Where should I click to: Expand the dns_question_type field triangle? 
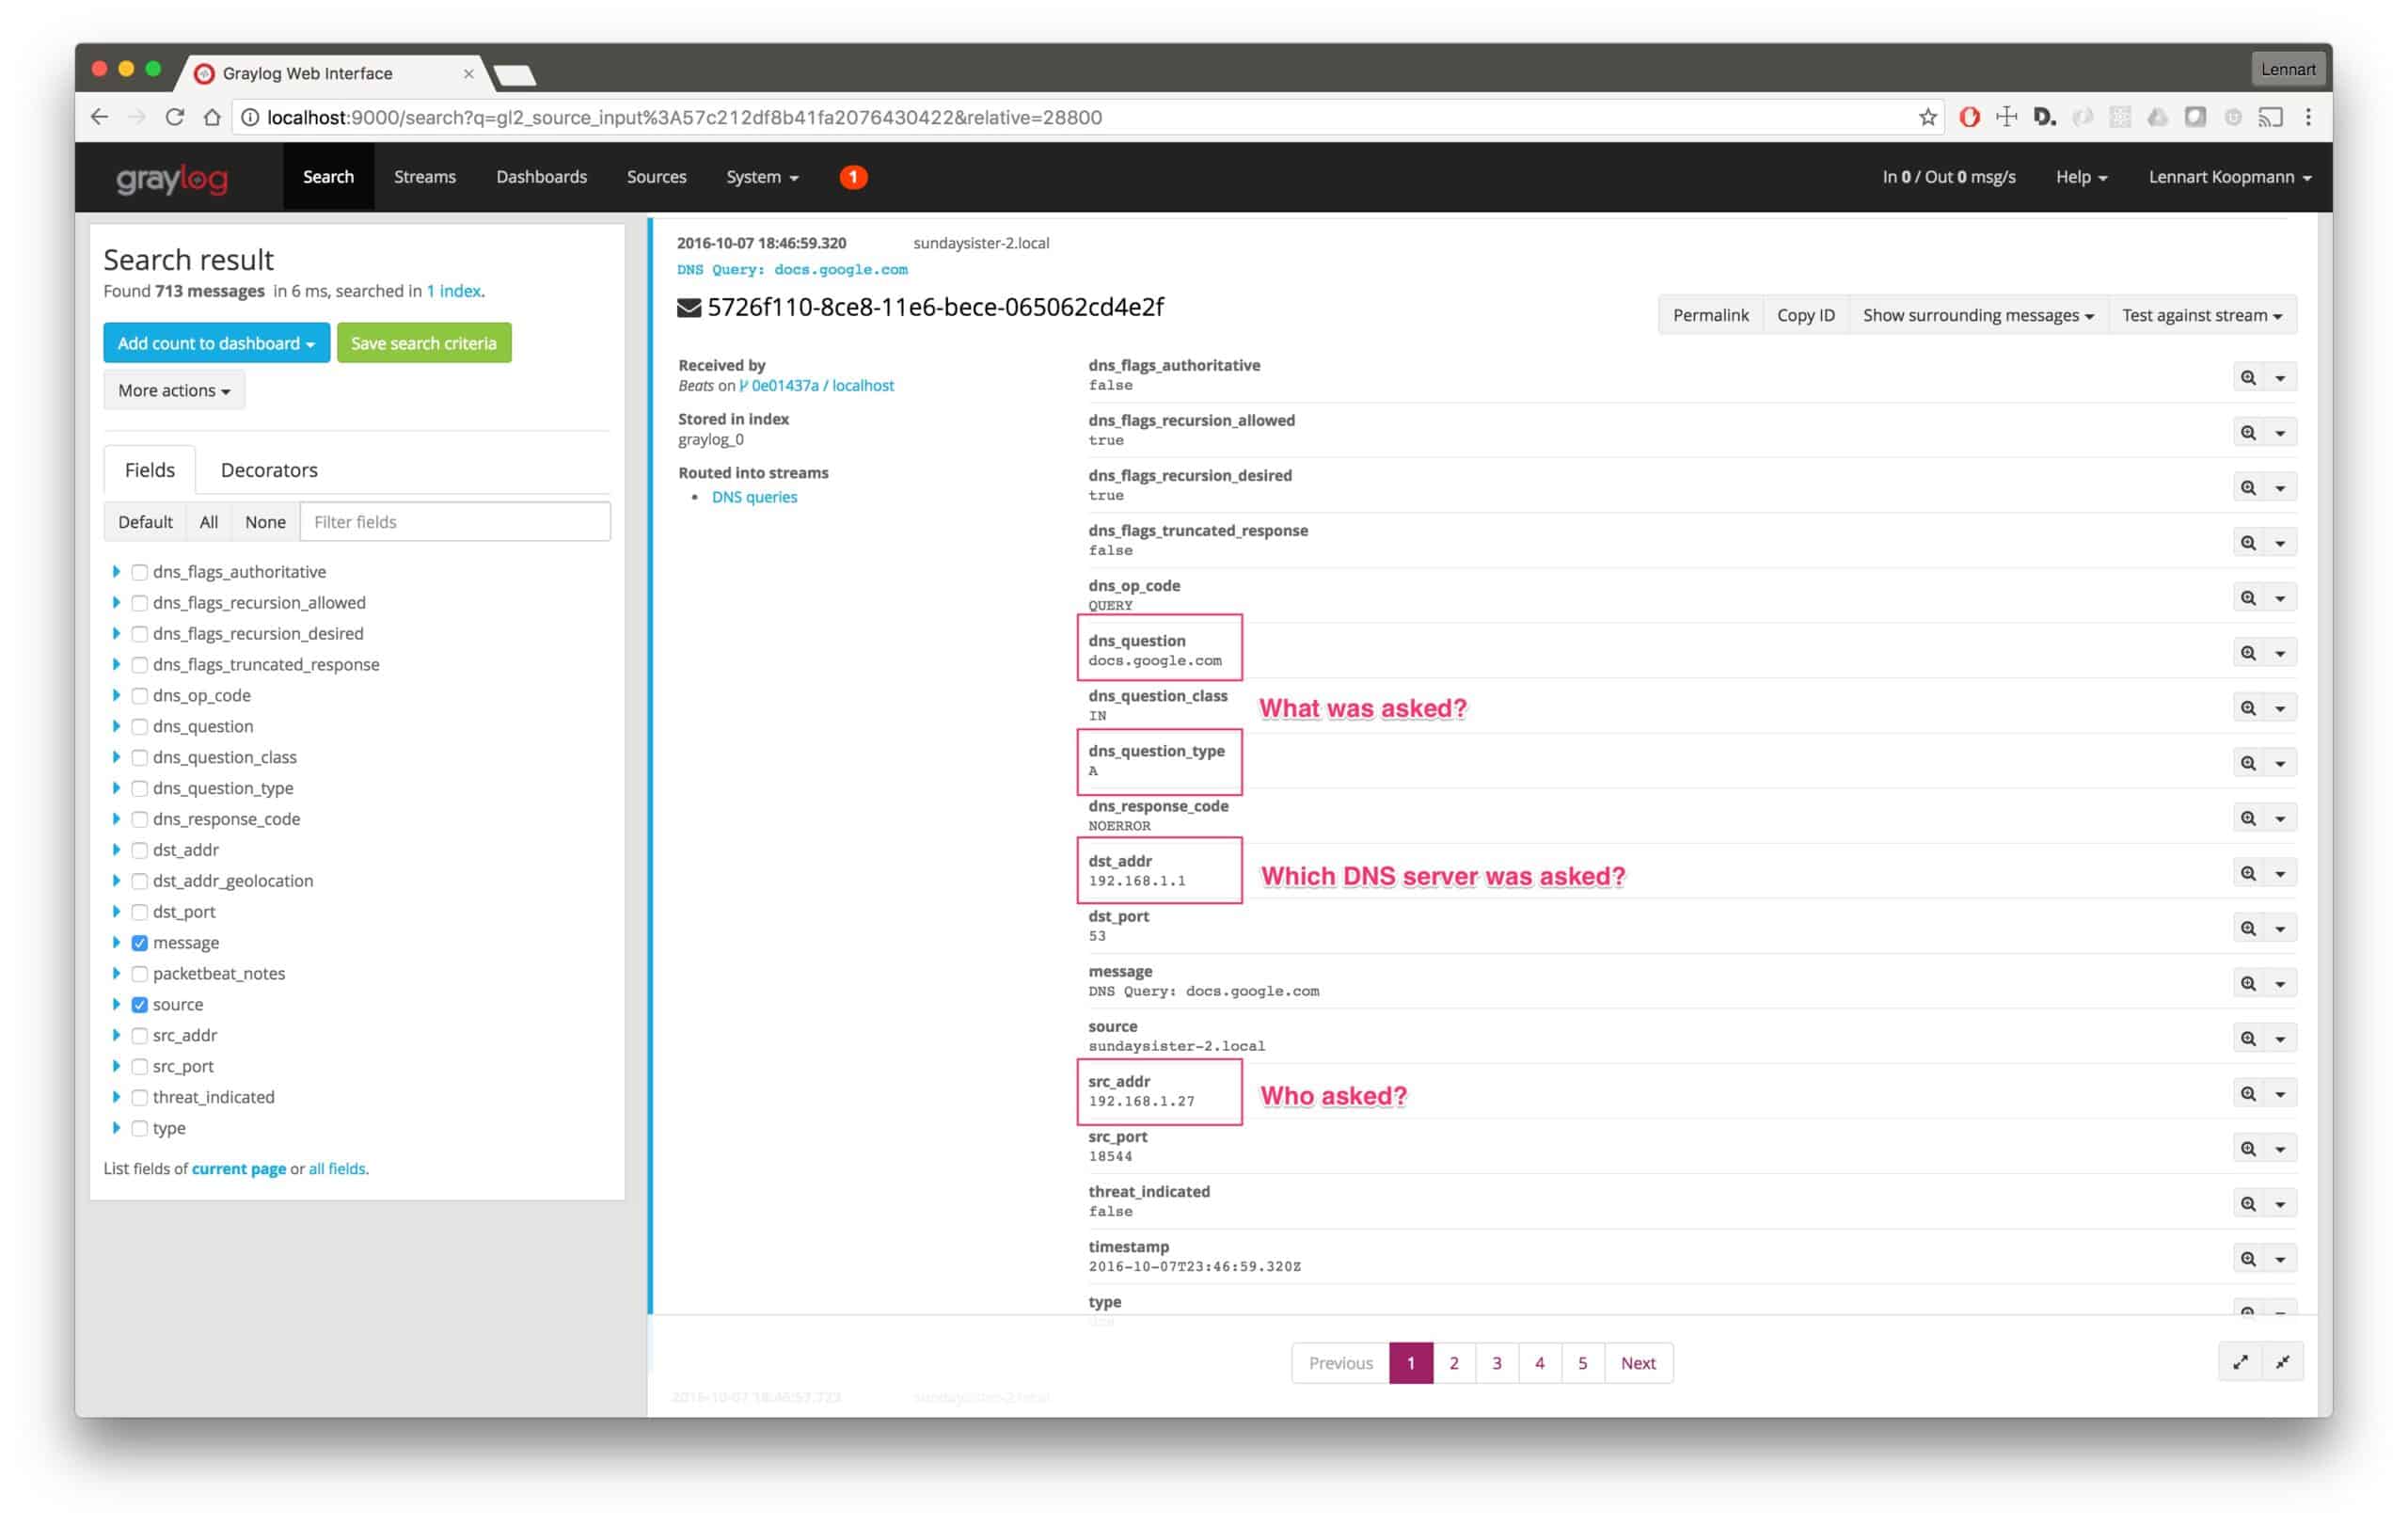tap(116, 788)
